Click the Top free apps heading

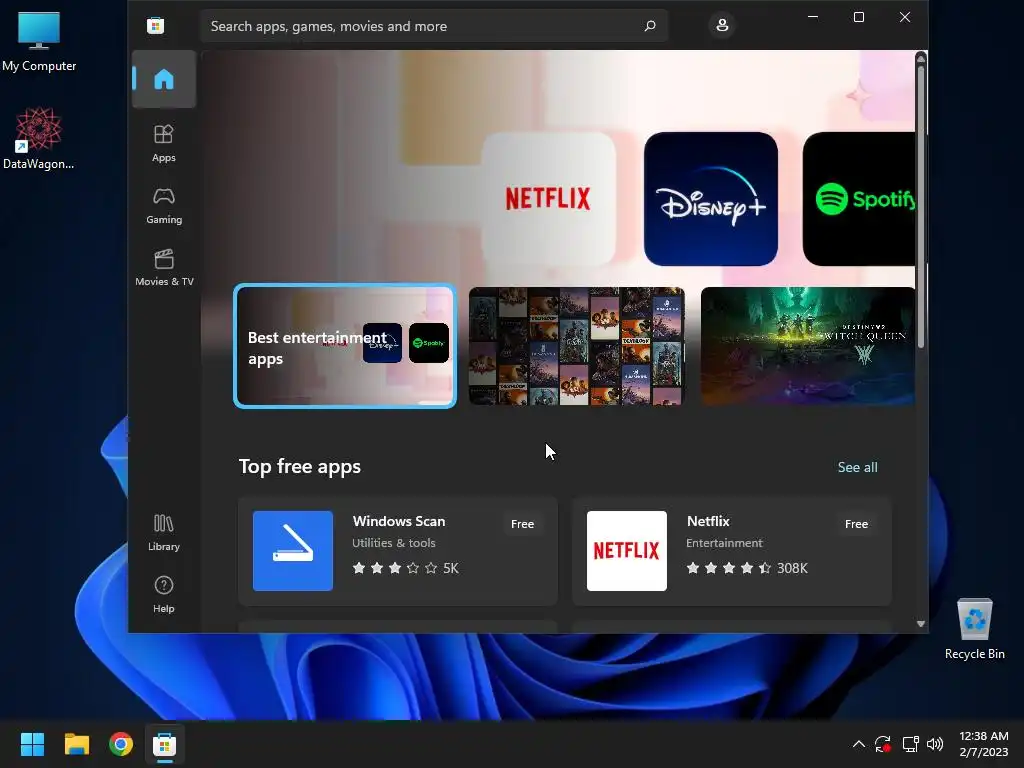coord(300,466)
